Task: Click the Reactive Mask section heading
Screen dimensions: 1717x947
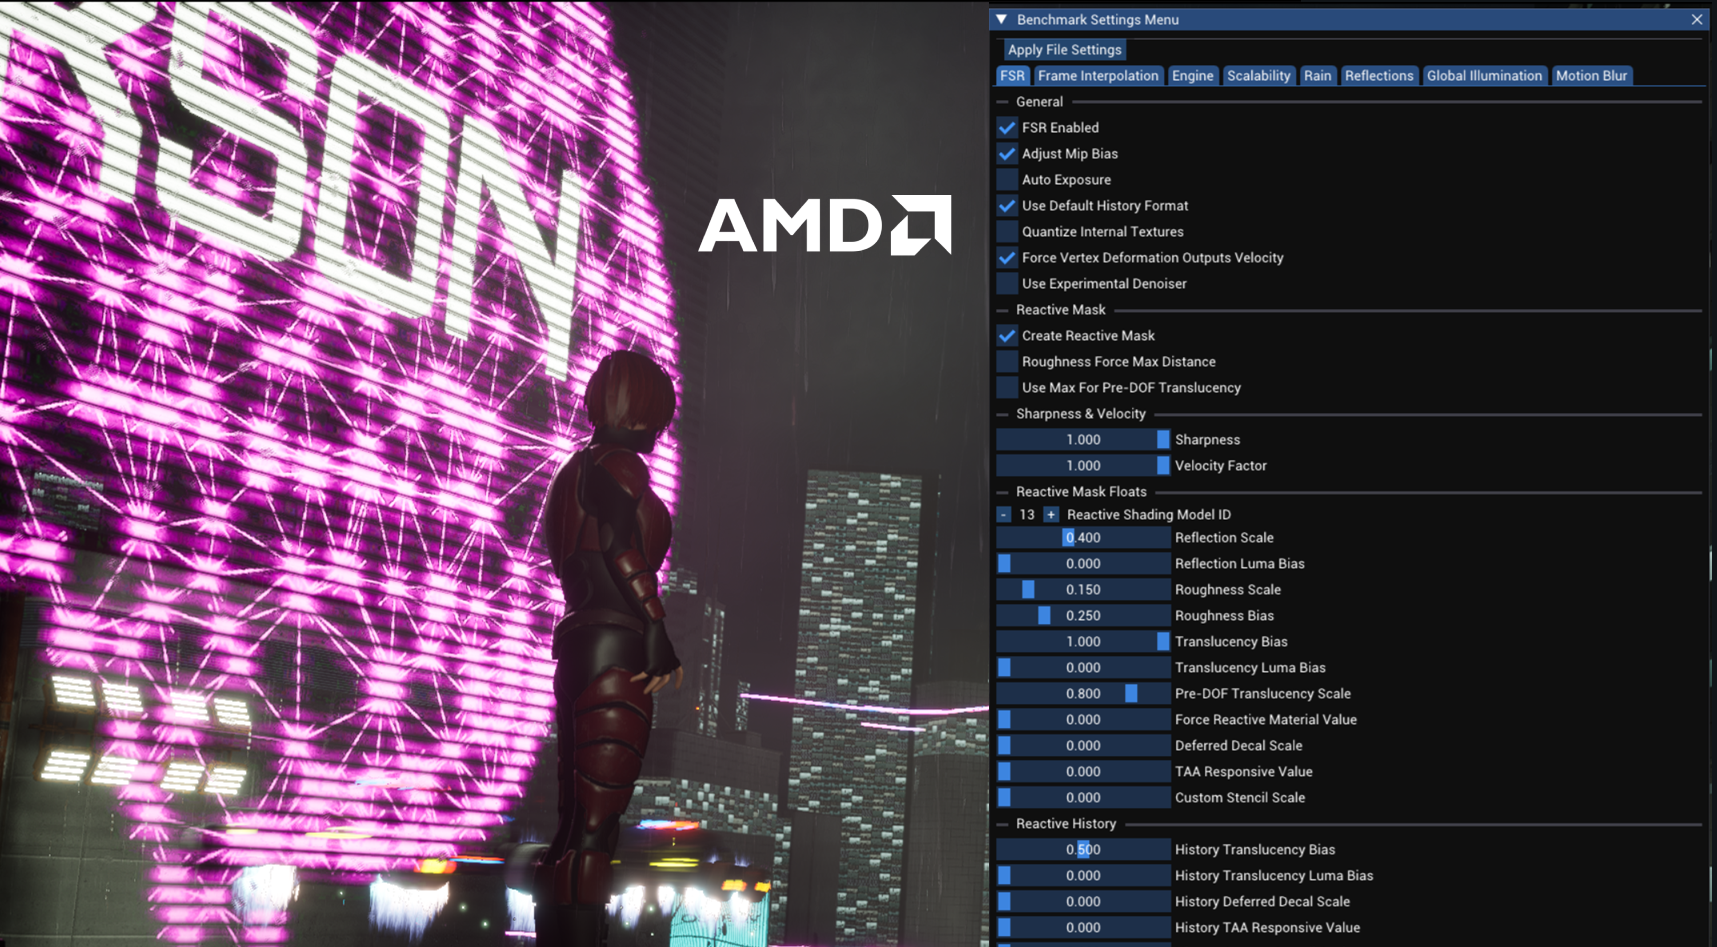Action: point(1061,309)
